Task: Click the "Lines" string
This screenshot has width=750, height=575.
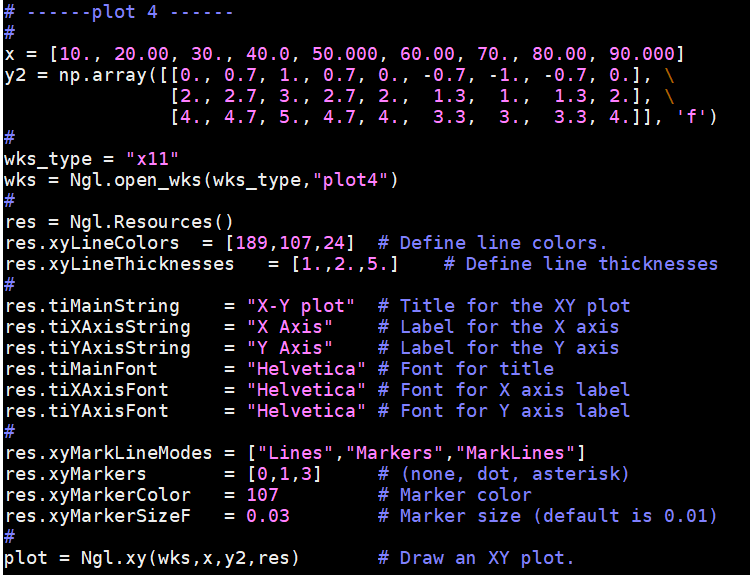Action: coord(295,453)
